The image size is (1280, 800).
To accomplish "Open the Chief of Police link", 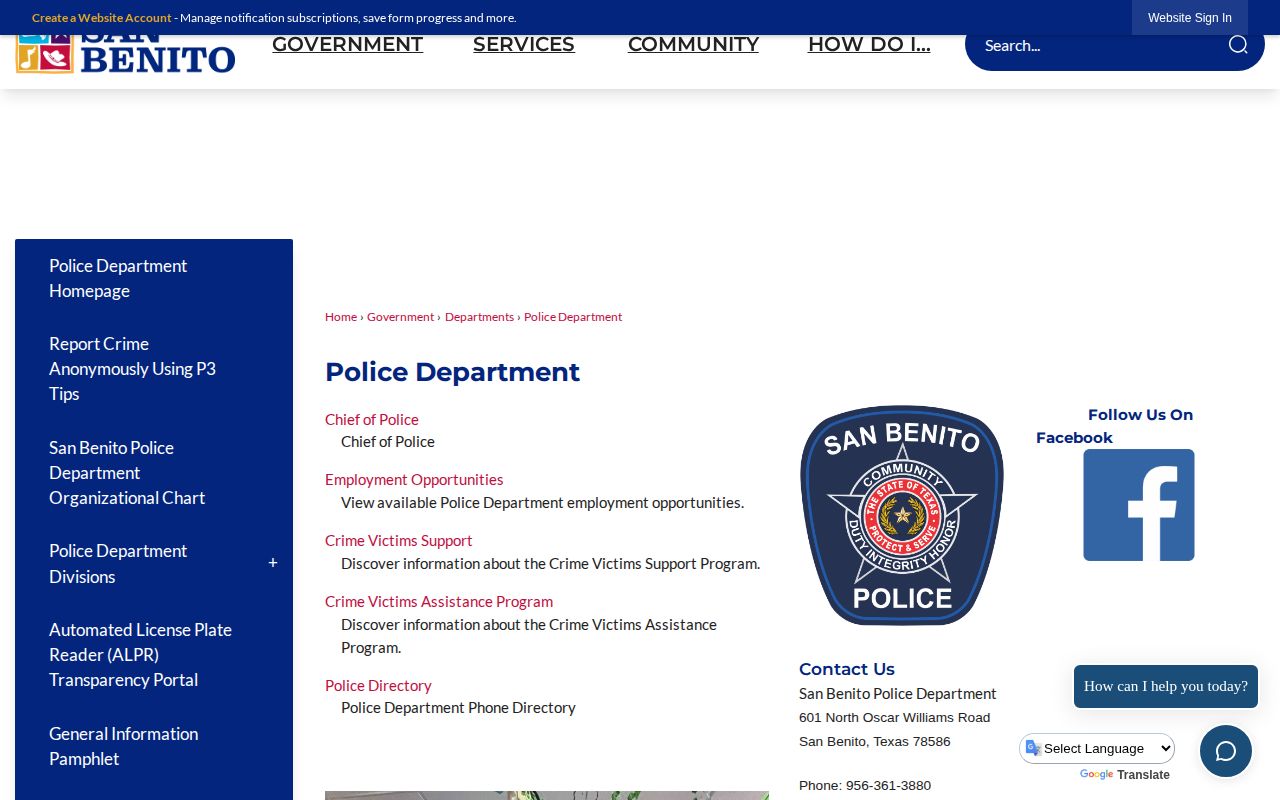I will coord(372,419).
